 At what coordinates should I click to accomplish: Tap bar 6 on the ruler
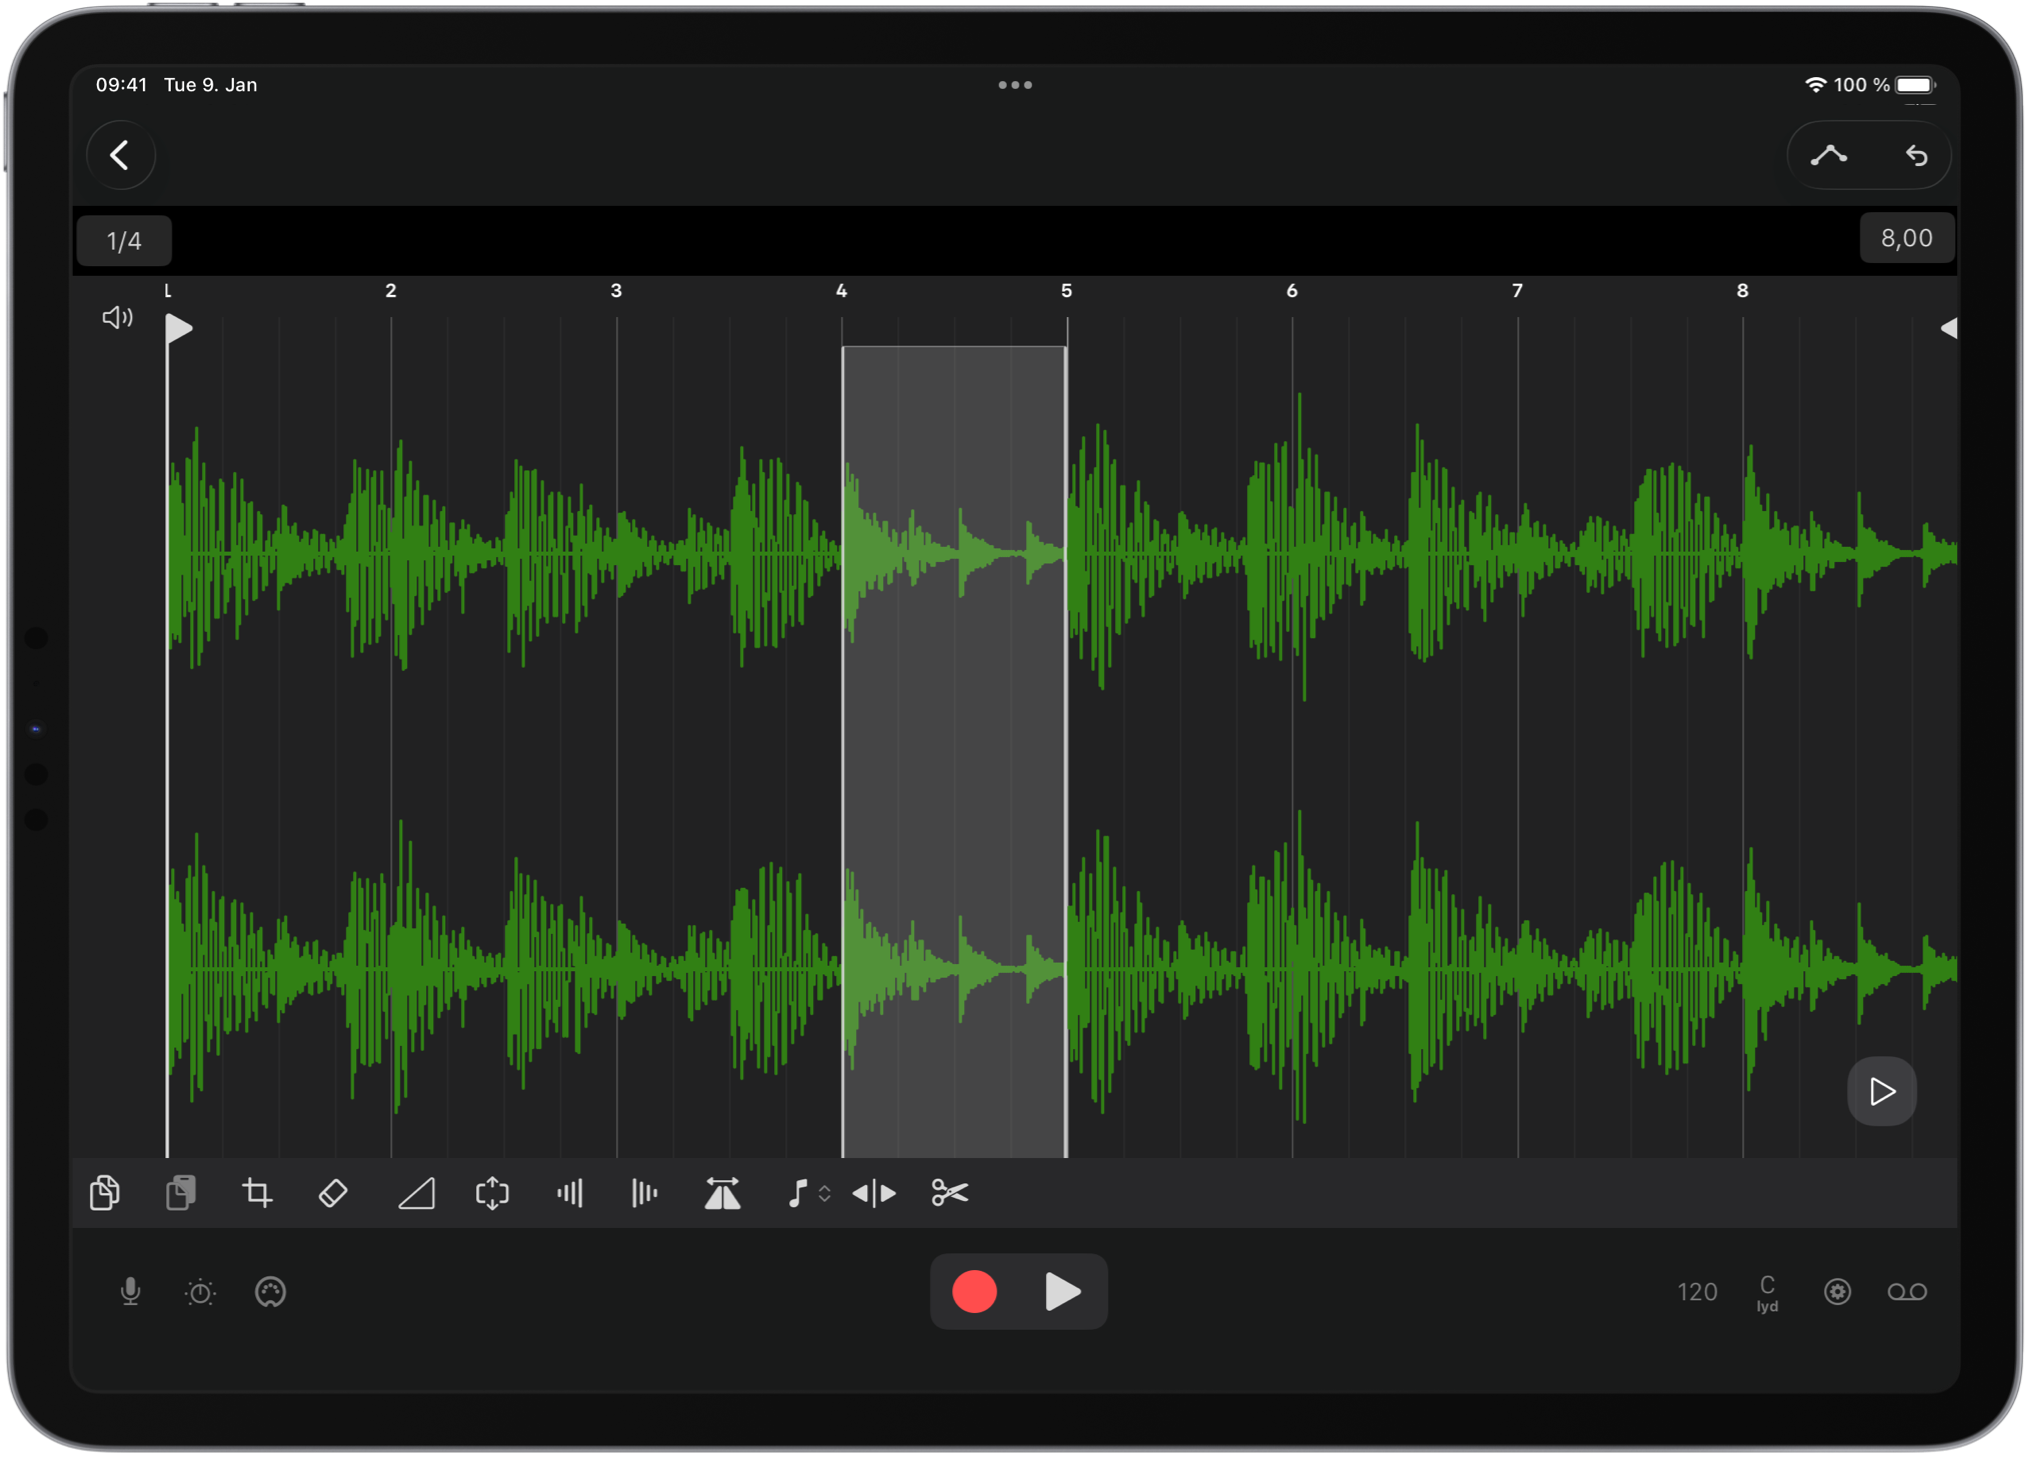coord(1292,291)
